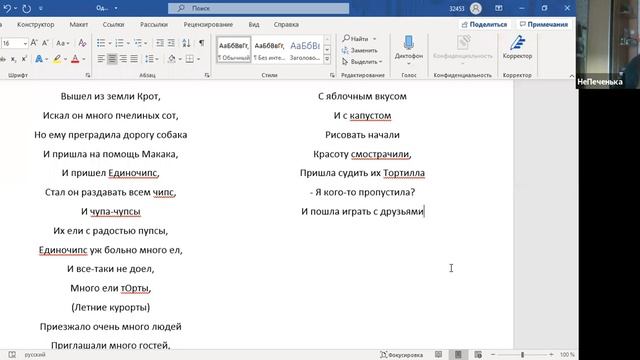640x360 pixels.
Task: Toggle ribbon display options icon
Action: coord(498,8)
